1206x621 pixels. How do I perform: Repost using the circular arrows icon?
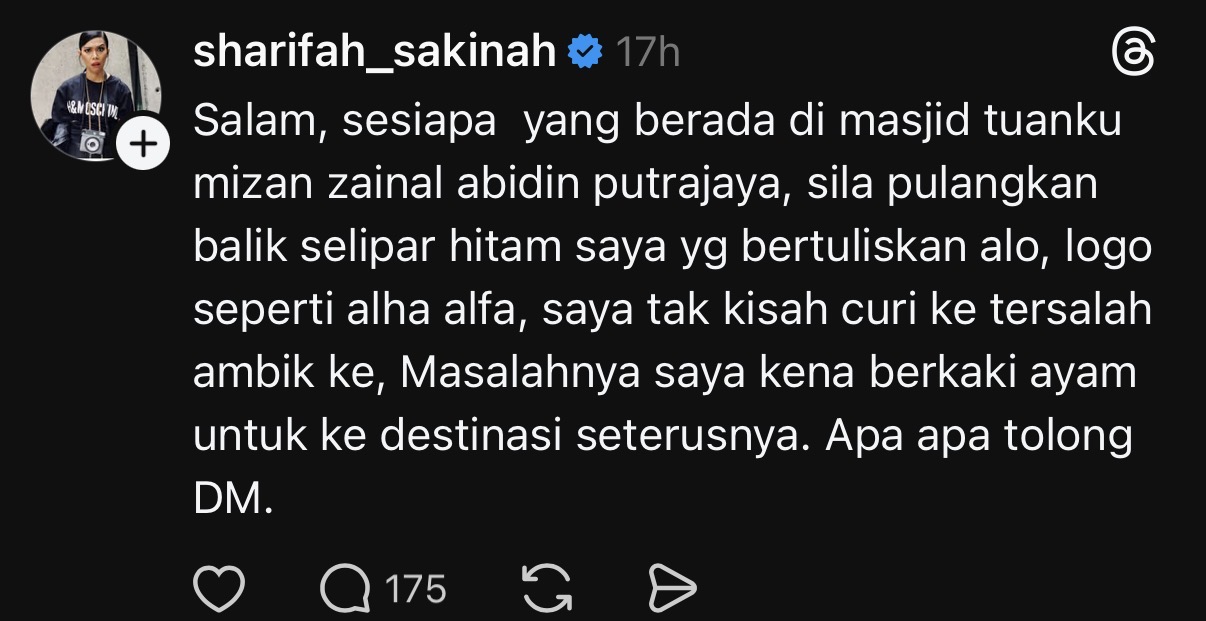[548, 588]
